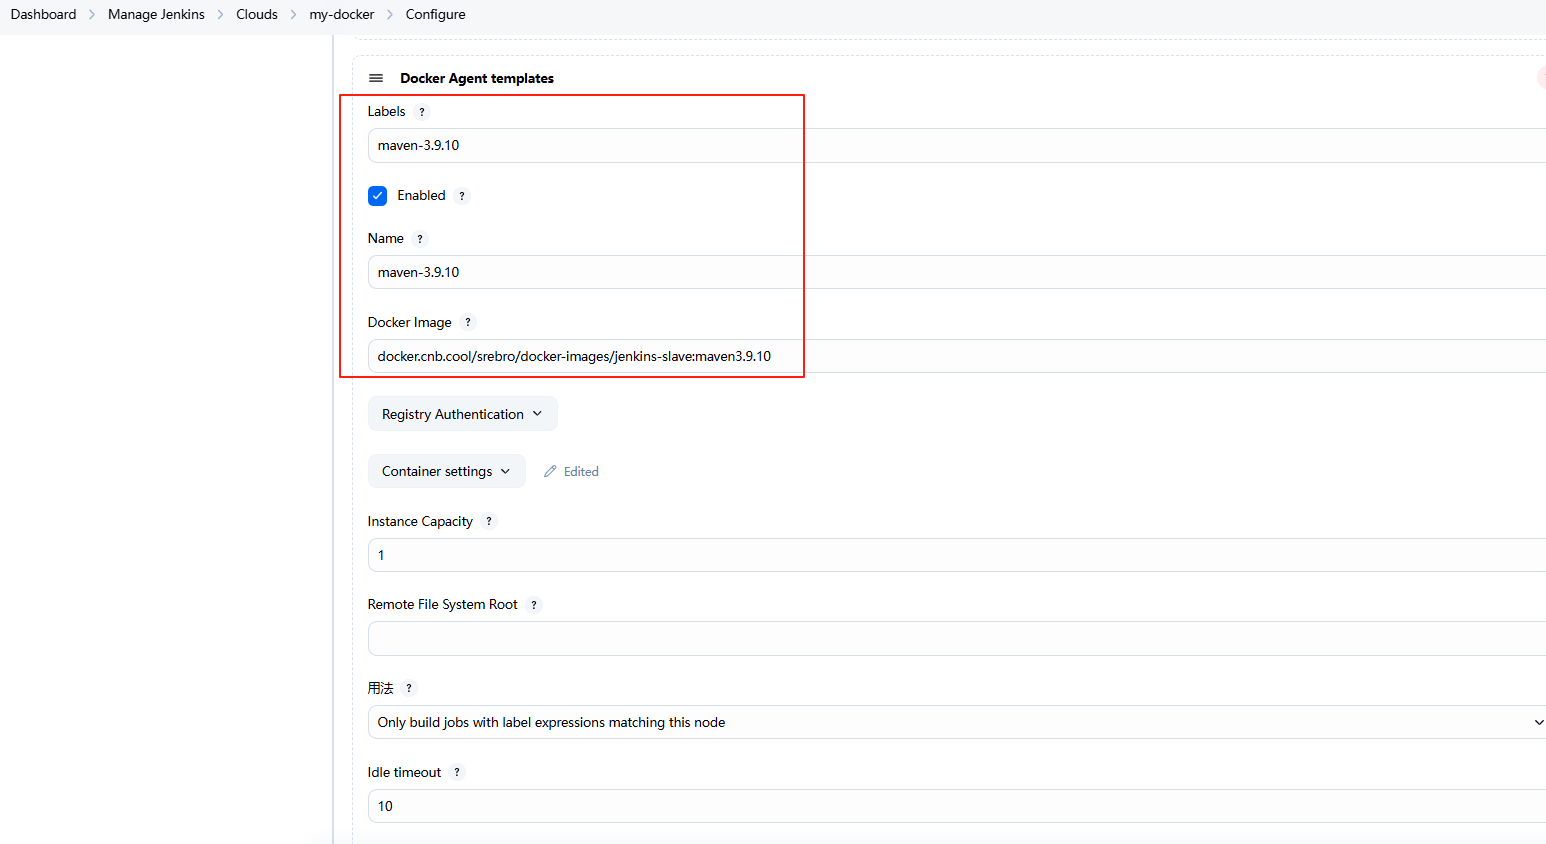Open help icon next to Name

(420, 239)
